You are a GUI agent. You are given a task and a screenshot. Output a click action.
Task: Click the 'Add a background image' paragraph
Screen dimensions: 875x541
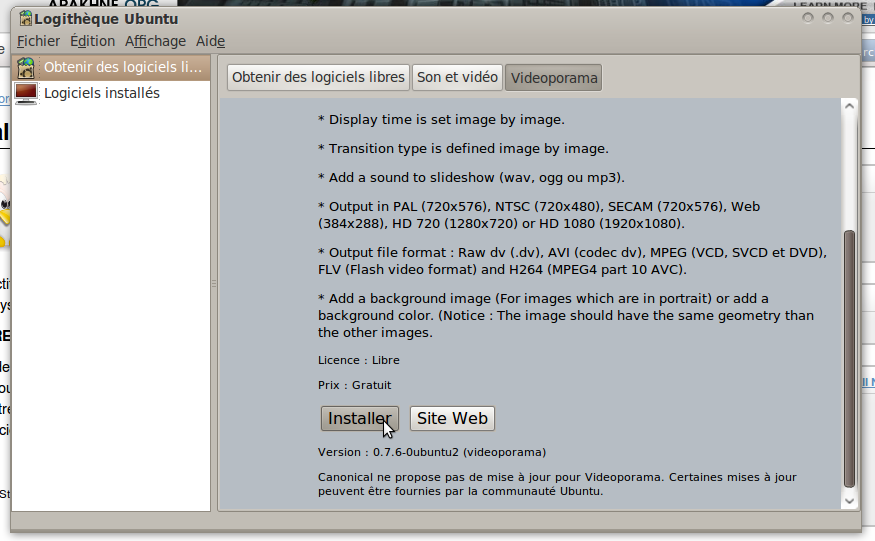(566, 315)
